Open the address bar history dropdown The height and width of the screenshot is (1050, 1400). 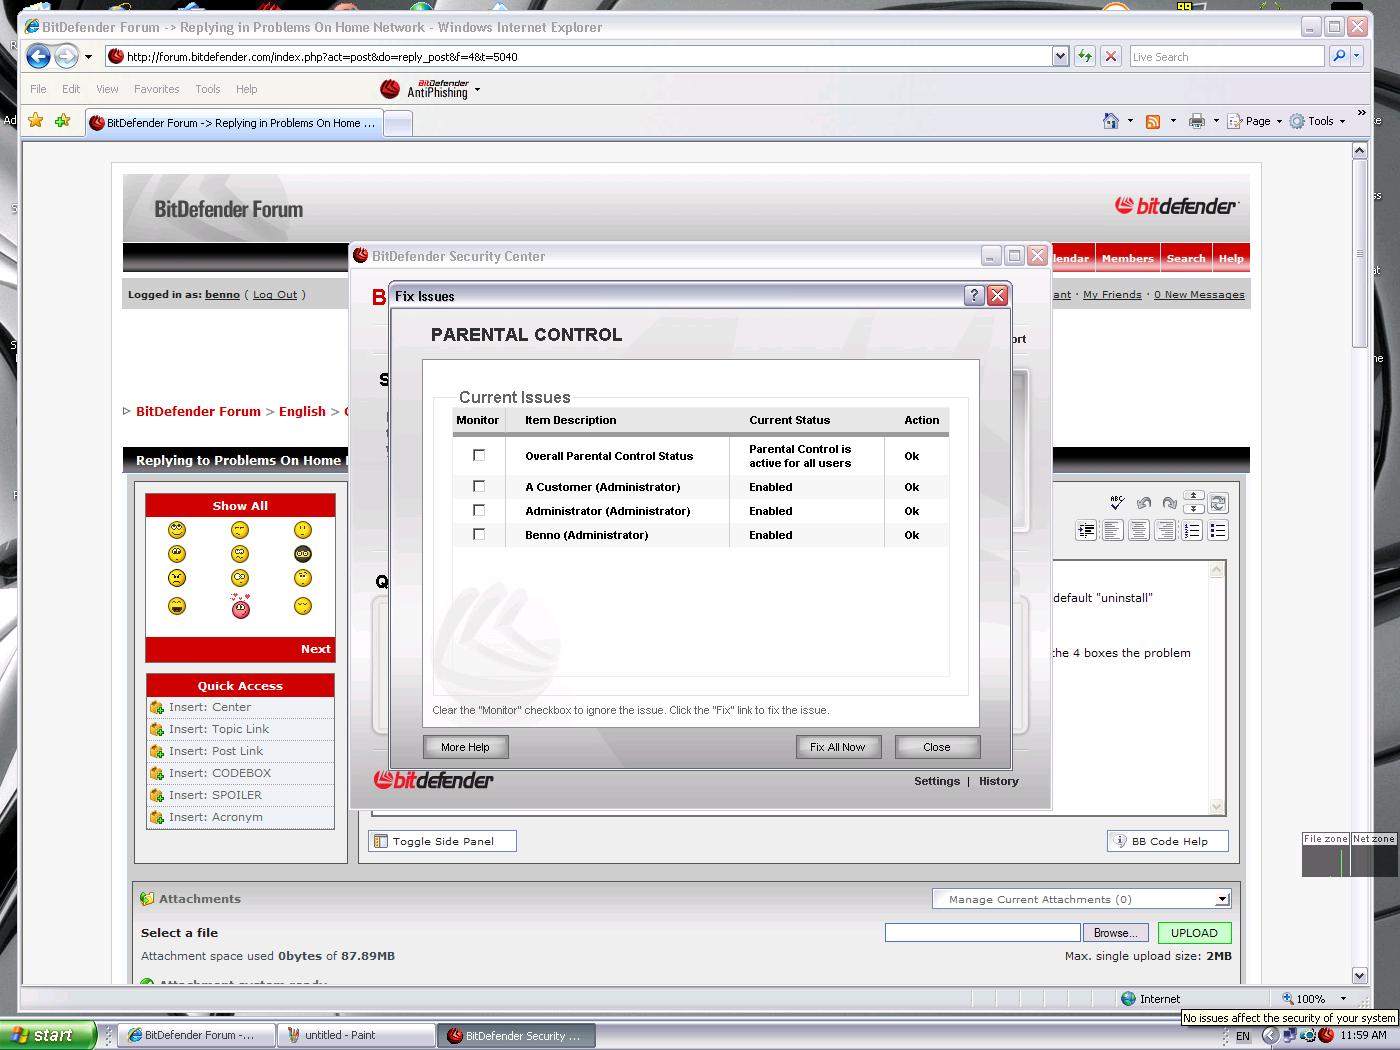pyautogui.click(x=1060, y=57)
